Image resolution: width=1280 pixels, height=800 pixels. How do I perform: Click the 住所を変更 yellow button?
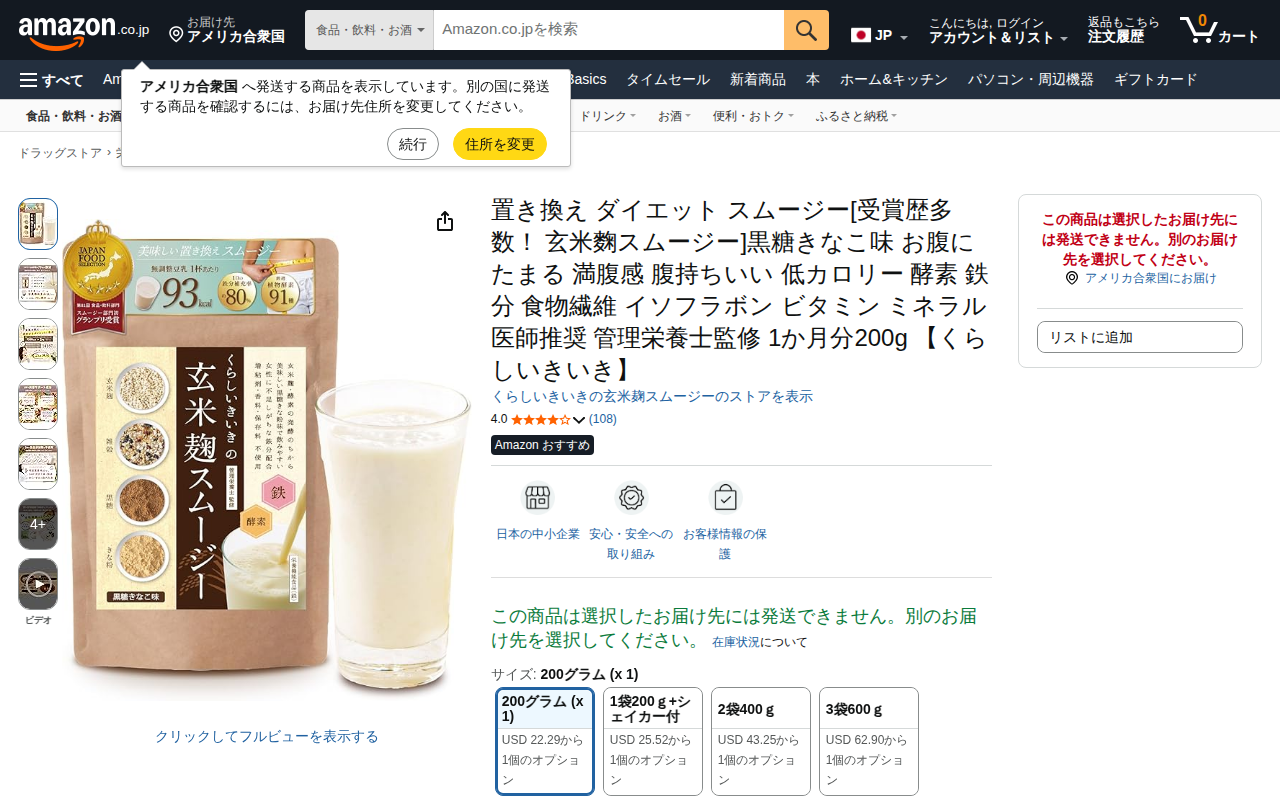(x=500, y=144)
